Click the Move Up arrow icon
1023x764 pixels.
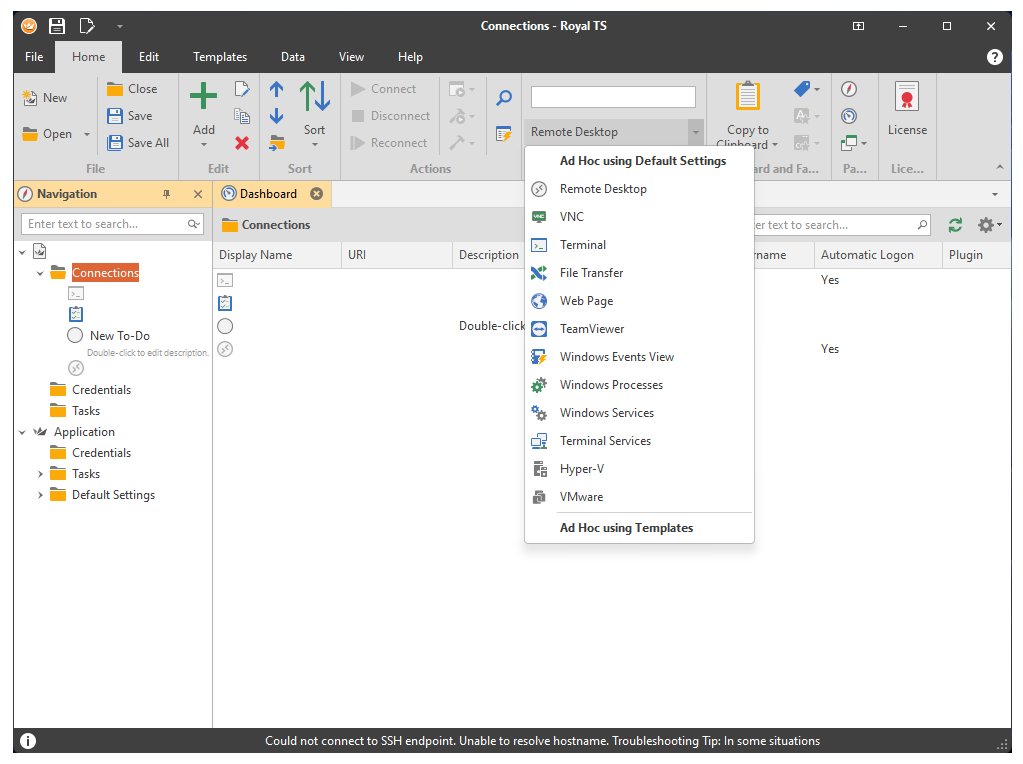coord(277,90)
